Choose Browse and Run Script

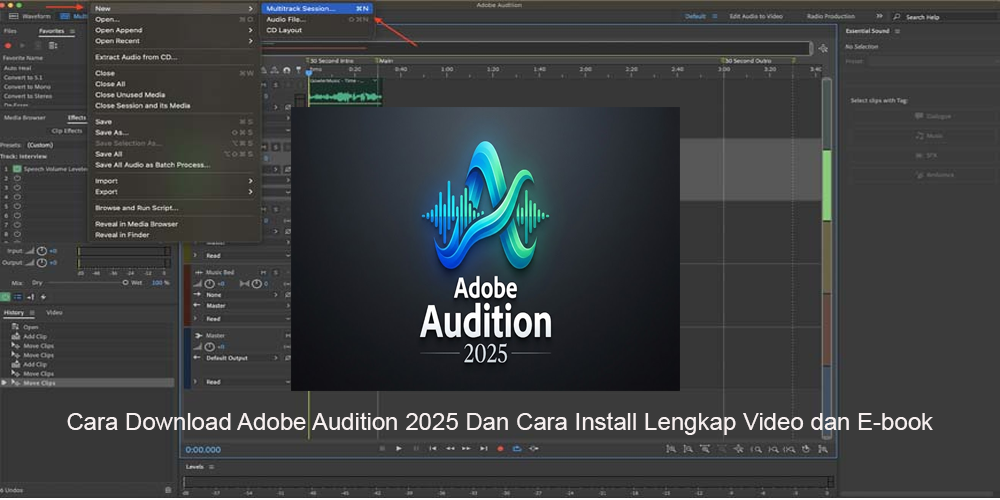[174, 208]
